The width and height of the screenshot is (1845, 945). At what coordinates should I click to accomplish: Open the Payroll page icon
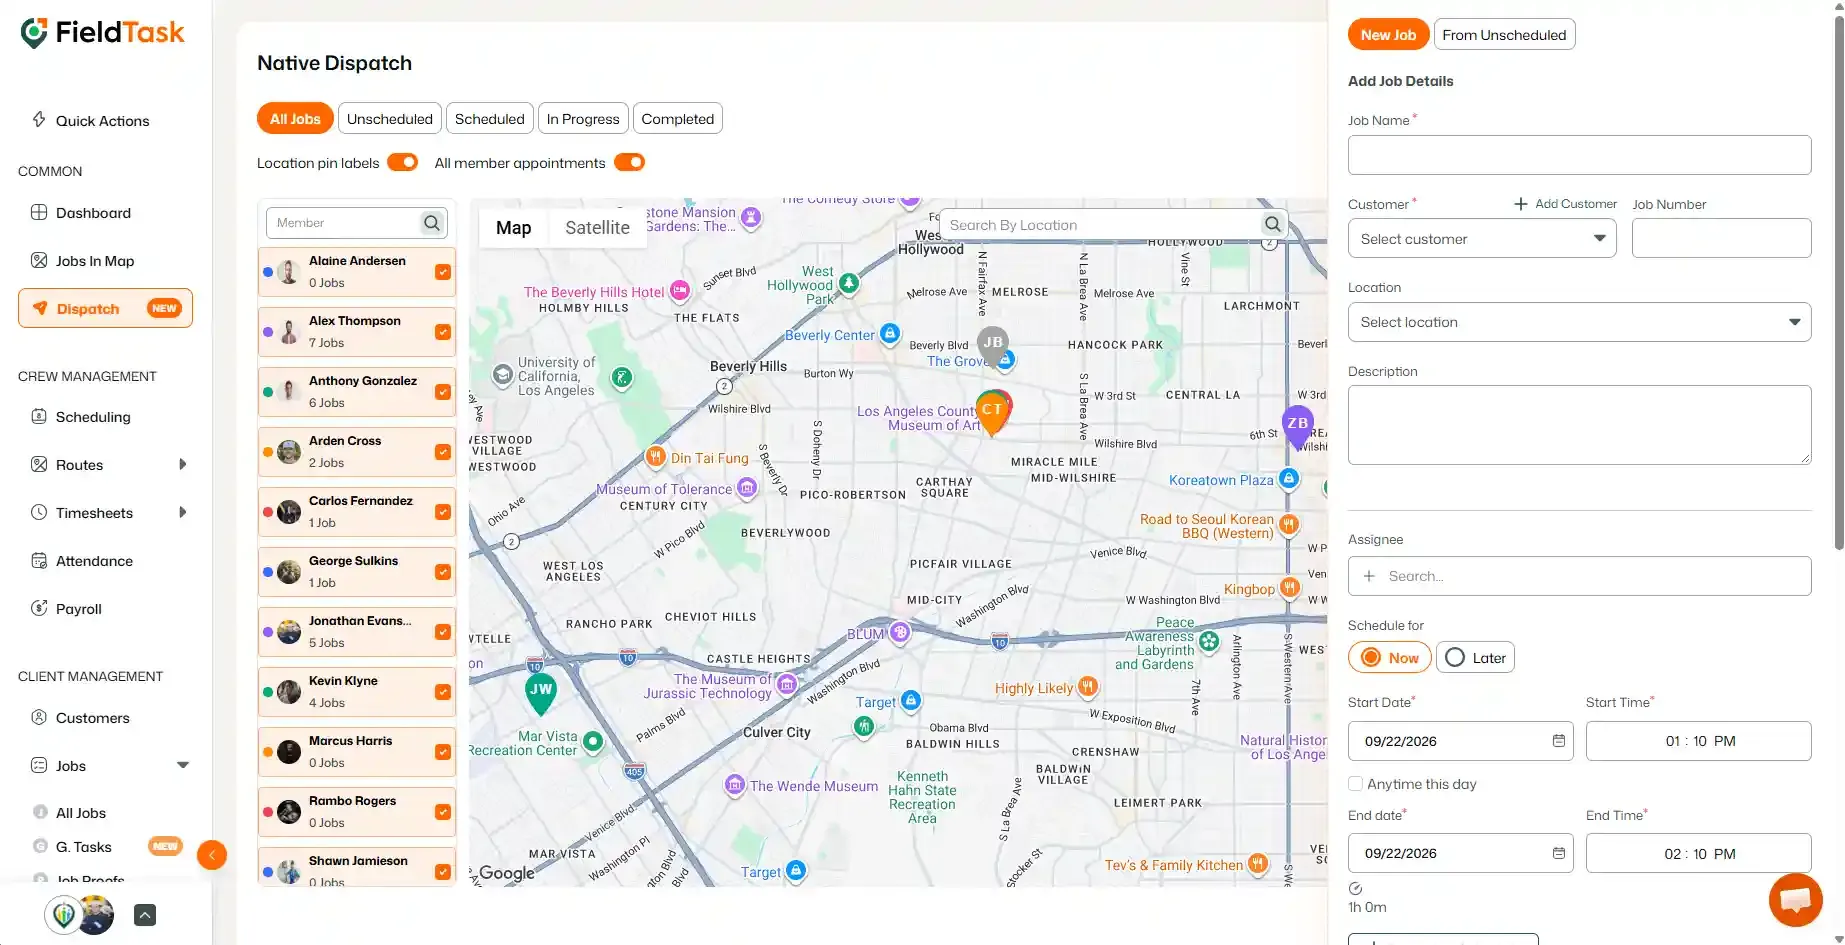click(39, 609)
